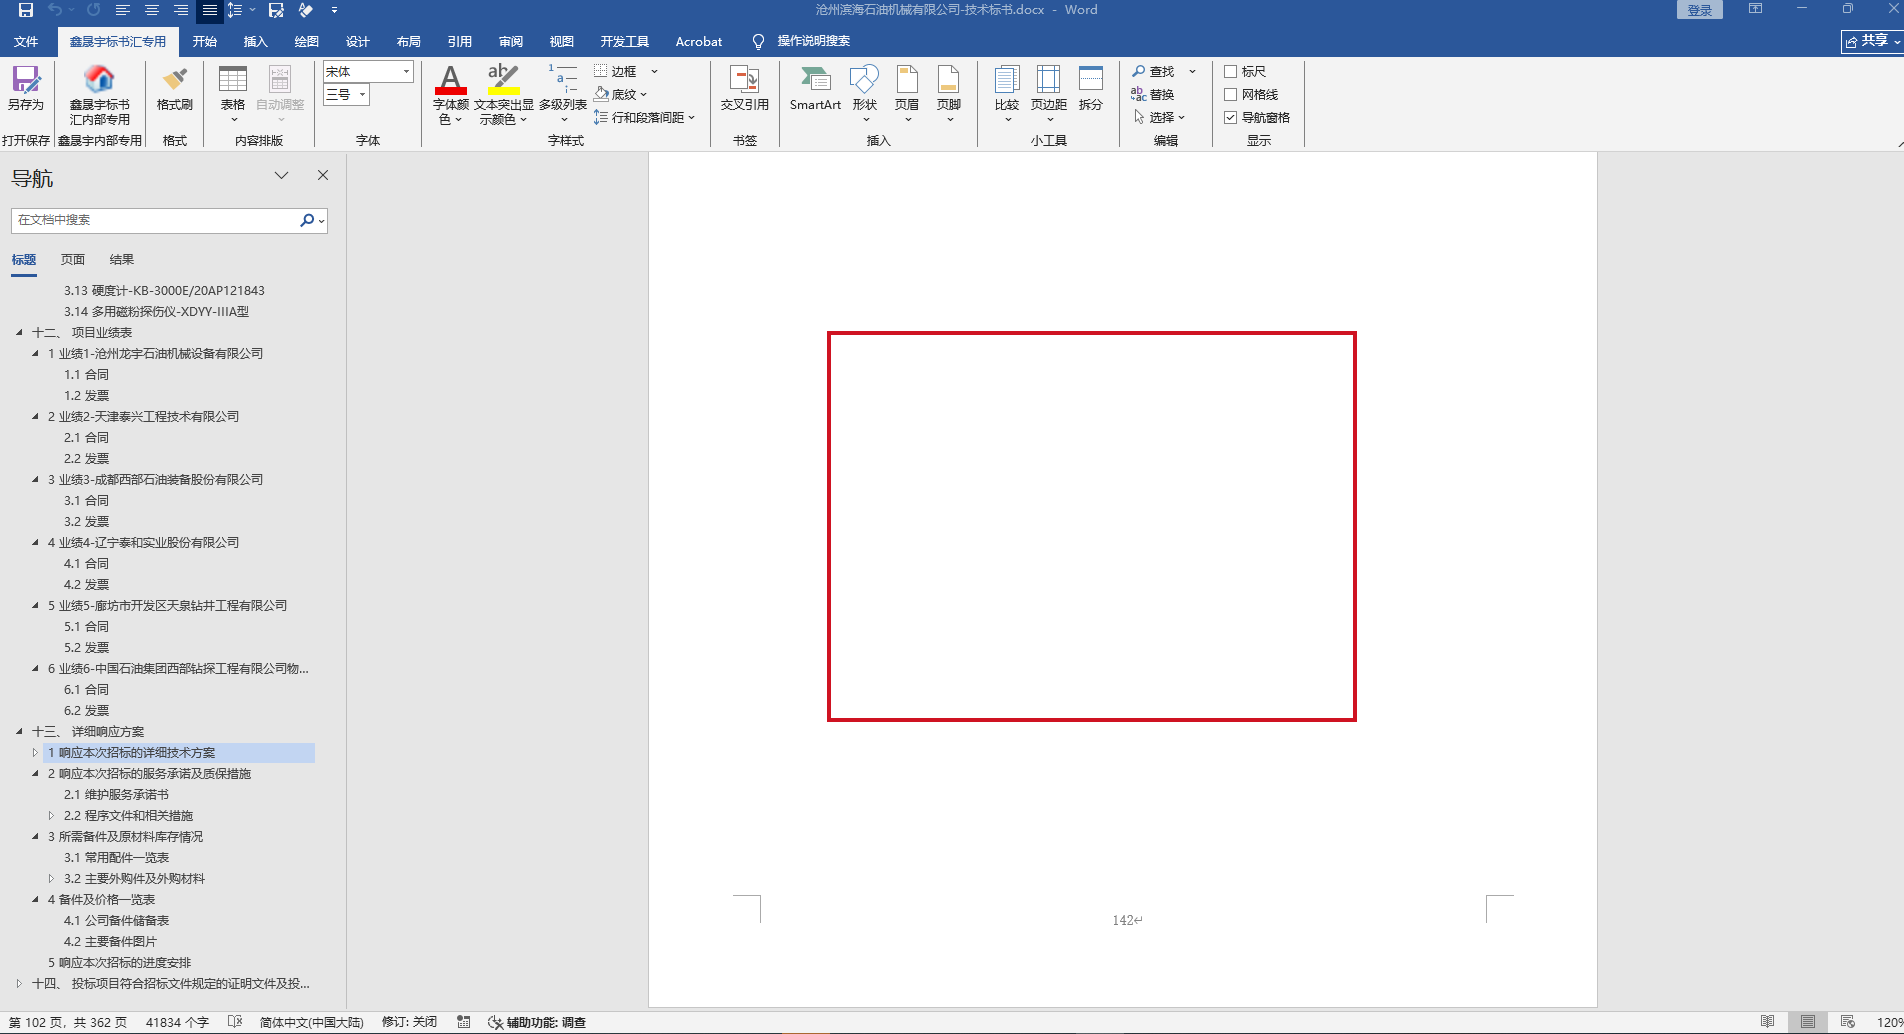Expand the 2.2 程序文件和相关措施 node
Viewport: 1904px width, 1034px height.
click(51, 815)
